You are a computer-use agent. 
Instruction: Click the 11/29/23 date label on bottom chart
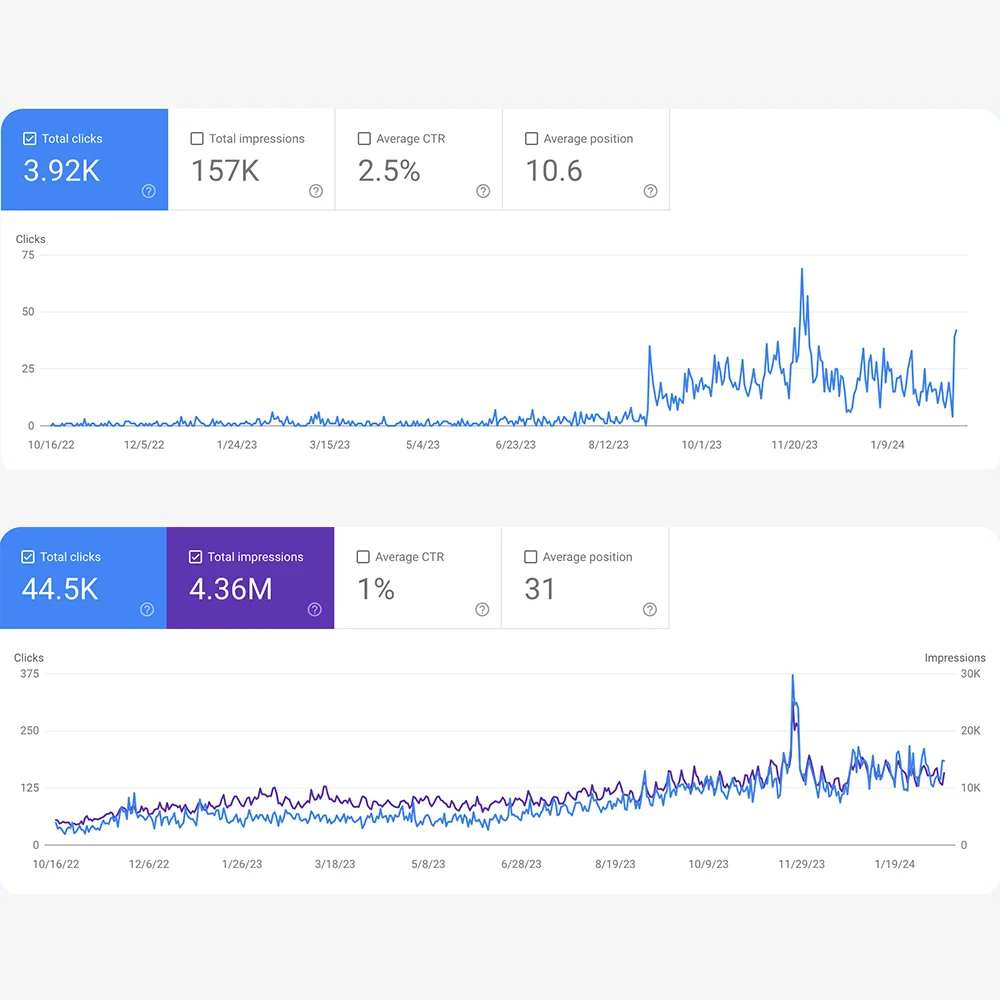tap(800, 864)
